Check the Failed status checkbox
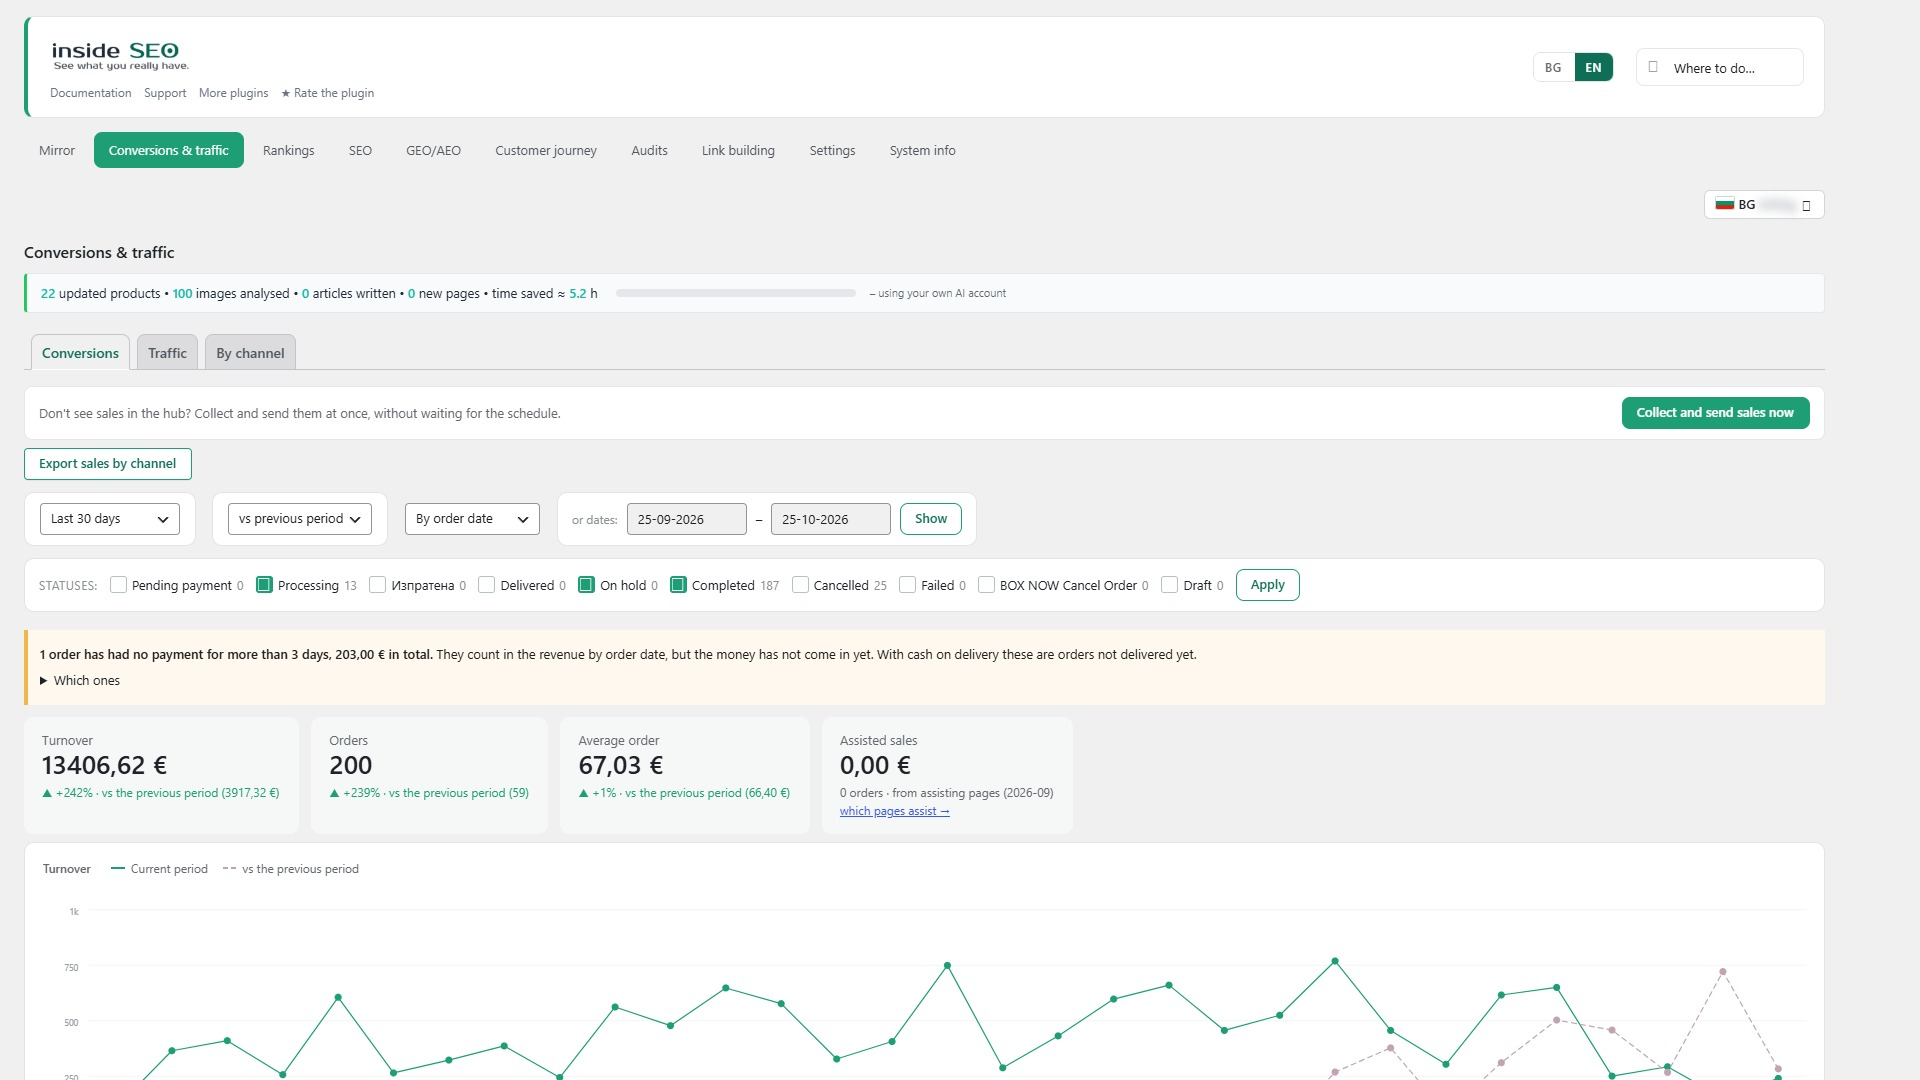The image size is (1920, 1080). tap(907, 585)
